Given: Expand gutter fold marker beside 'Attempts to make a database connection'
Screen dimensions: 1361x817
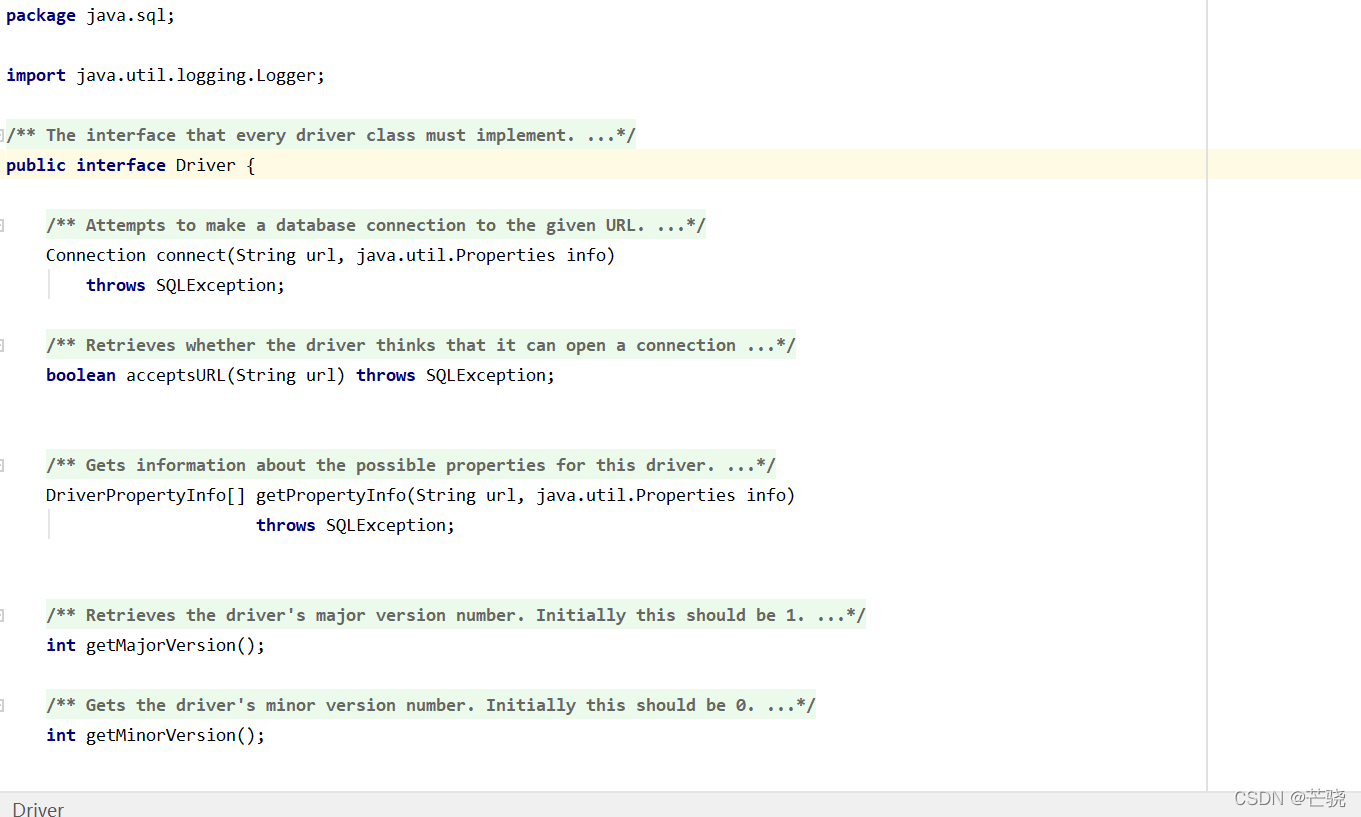Looking at the screenshot, I should click(x=2, y=225).
